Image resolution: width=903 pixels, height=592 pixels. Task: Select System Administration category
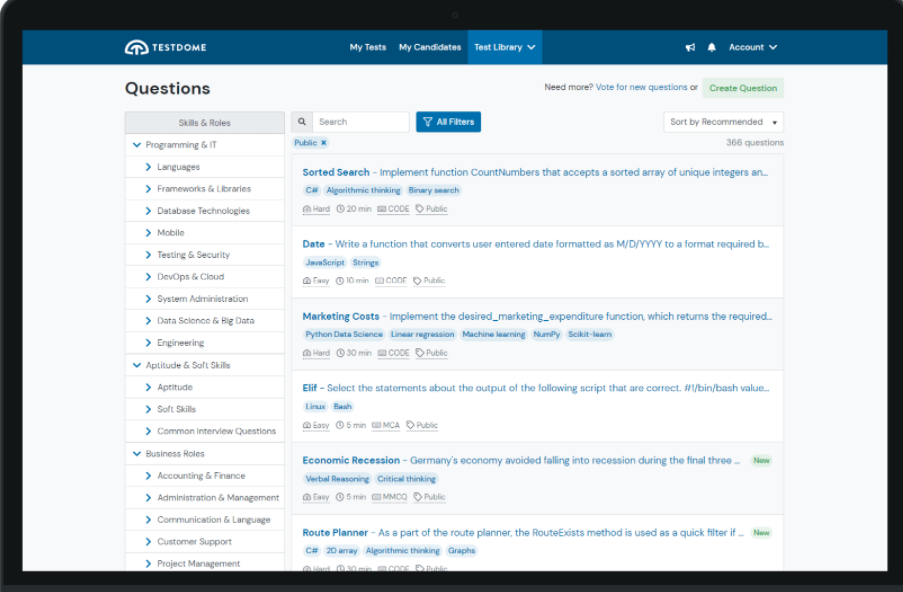[x=203, y=299]
